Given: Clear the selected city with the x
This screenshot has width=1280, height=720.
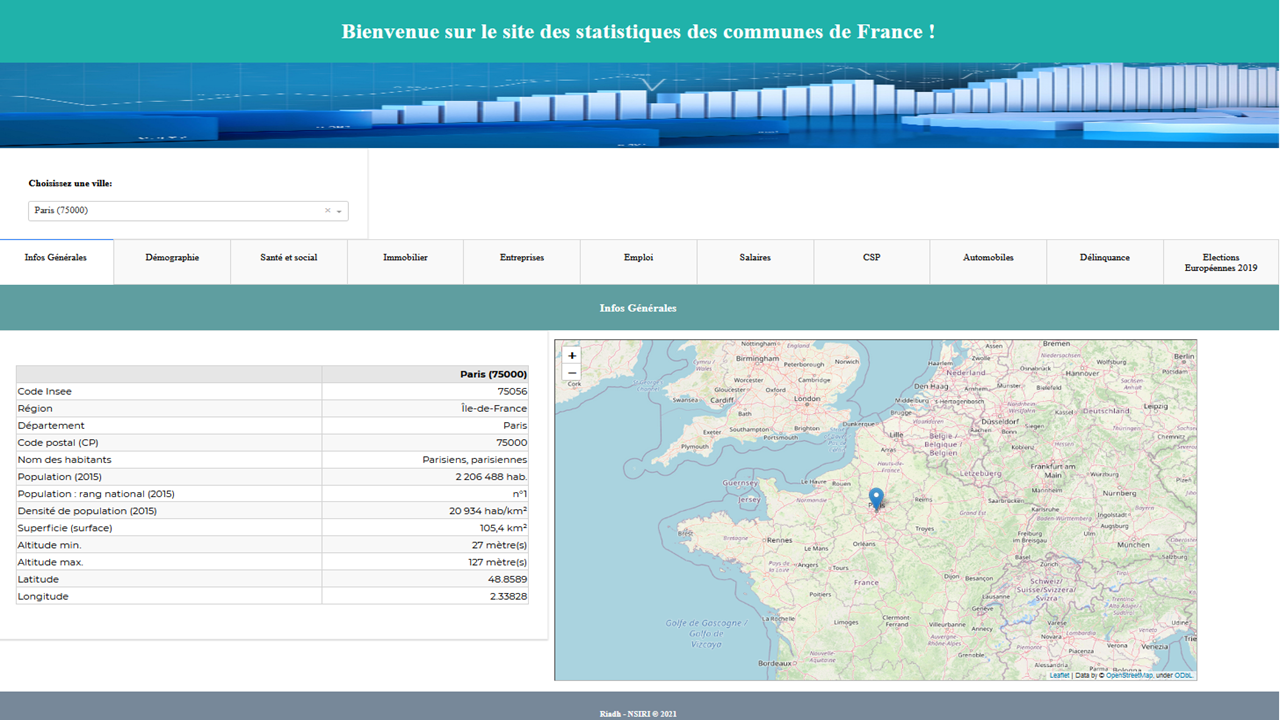Looking at the screenshot, I should point(327,211).
